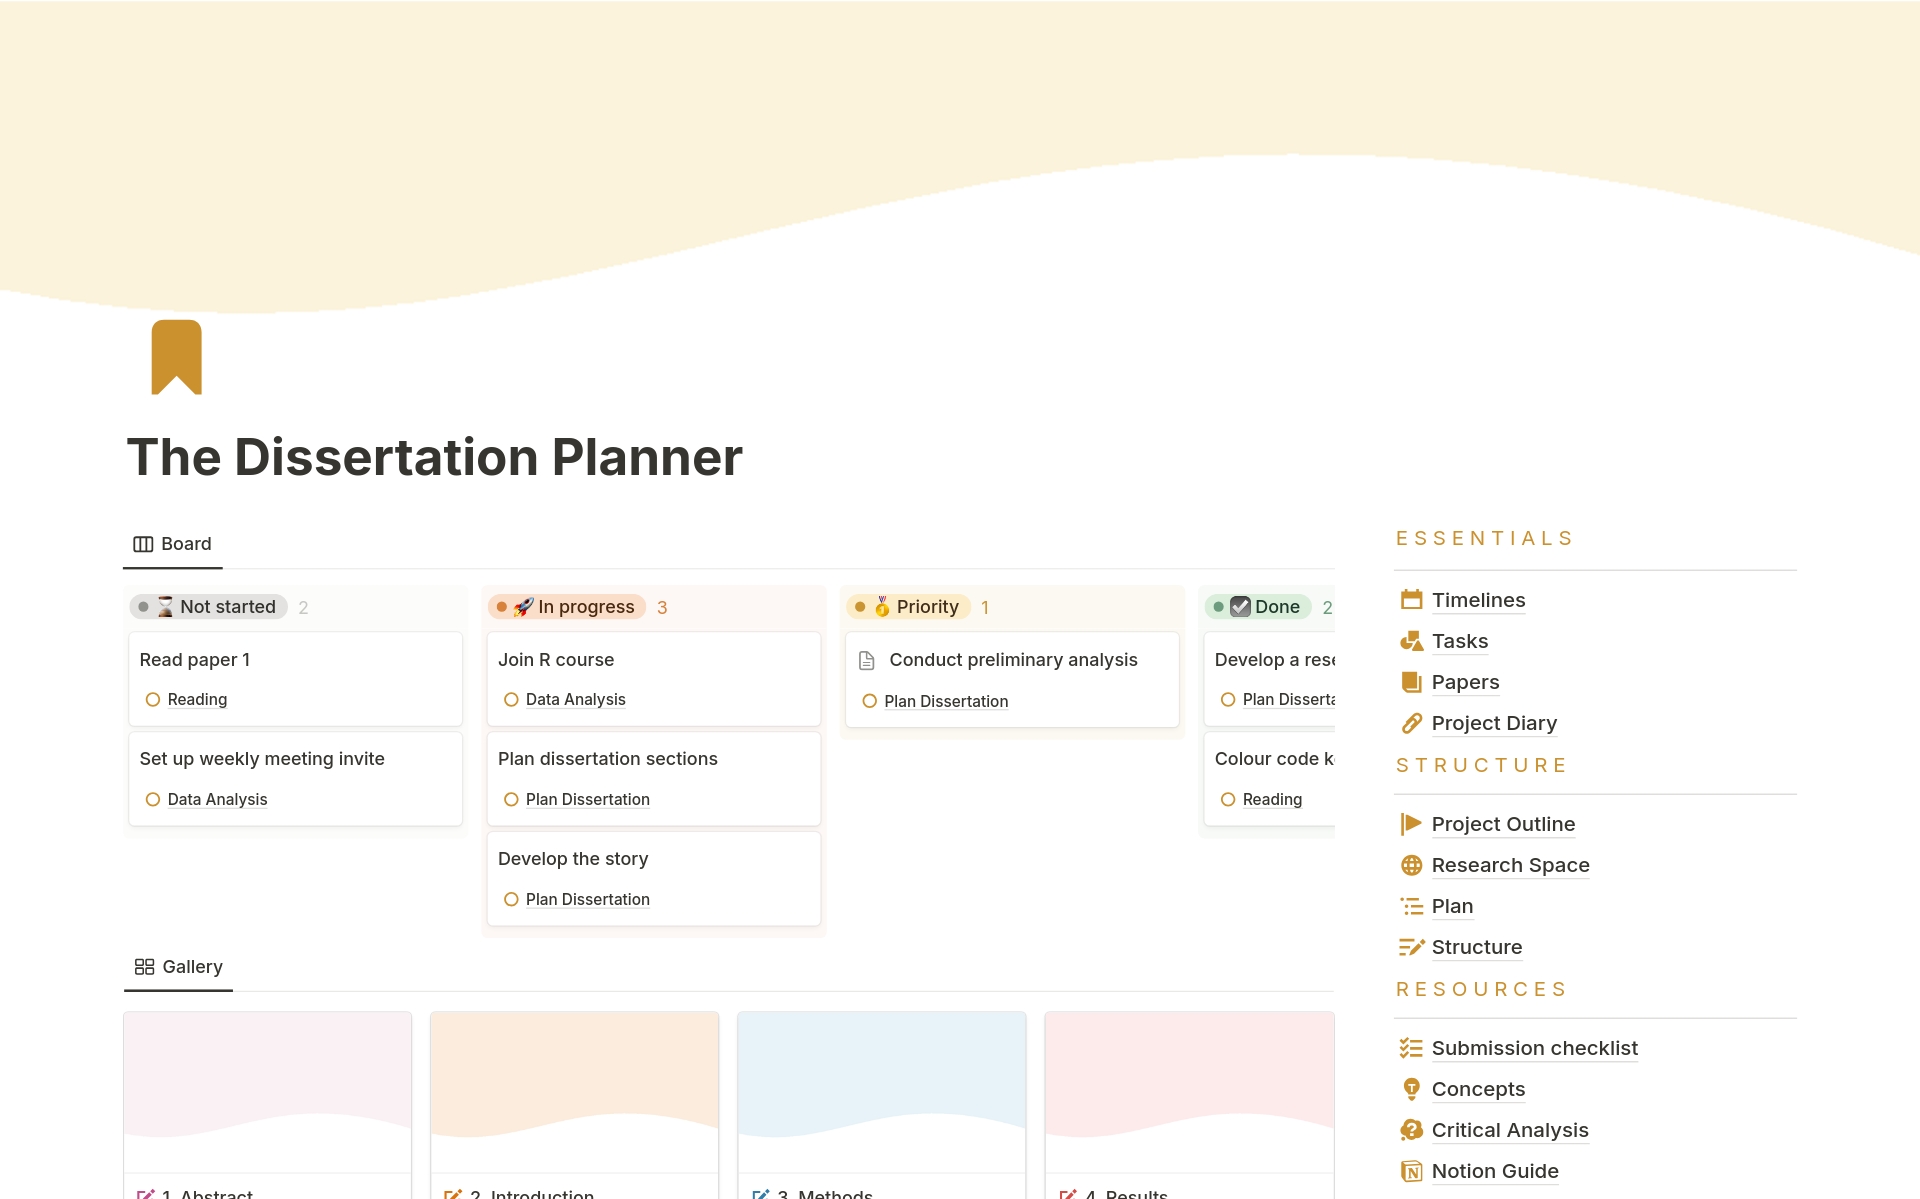Click the Conduct preliminary analysis card

[1011, 678]
